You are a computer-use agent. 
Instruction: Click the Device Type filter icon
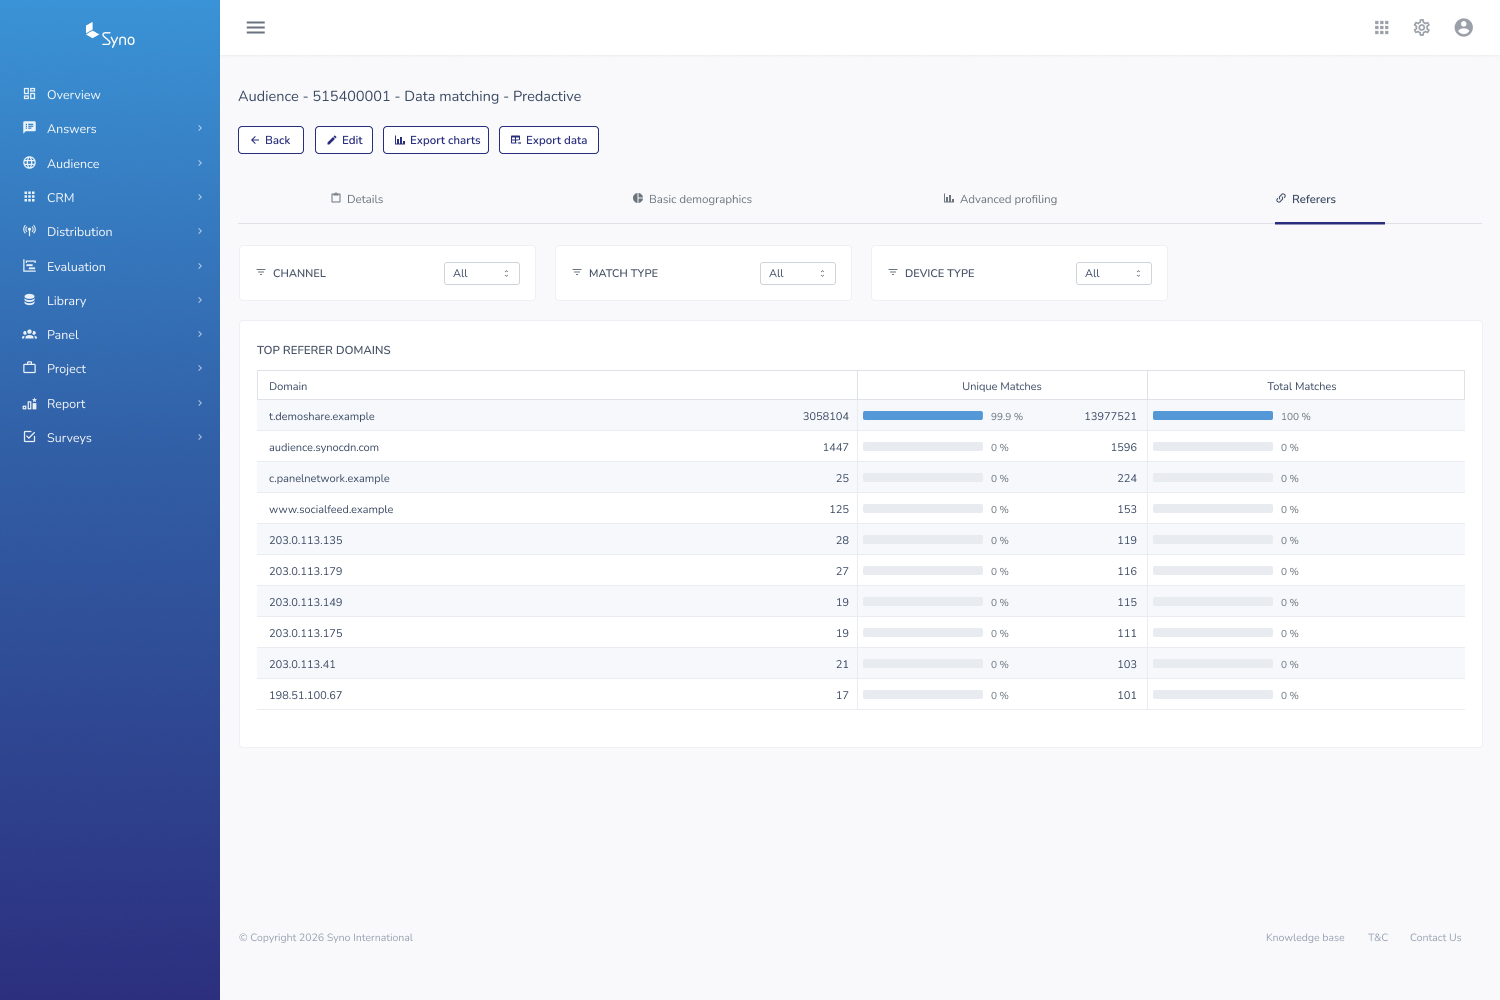click(893, 272)
